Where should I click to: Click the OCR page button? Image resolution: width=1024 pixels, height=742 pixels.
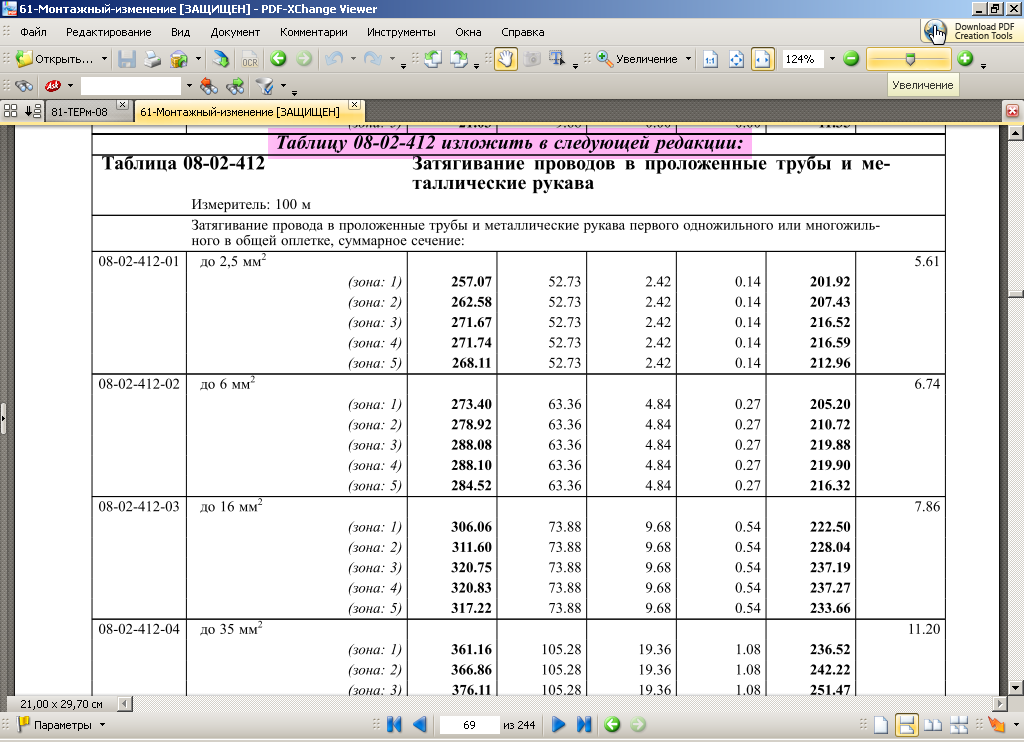click(249, 59)
